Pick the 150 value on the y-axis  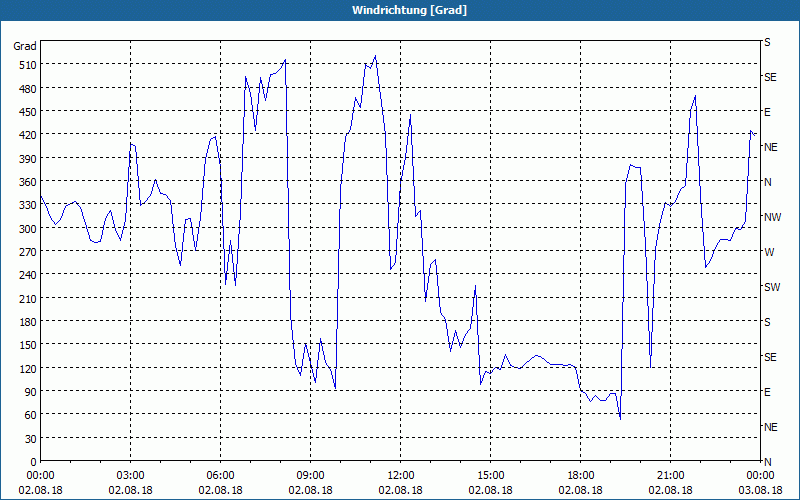28,345
